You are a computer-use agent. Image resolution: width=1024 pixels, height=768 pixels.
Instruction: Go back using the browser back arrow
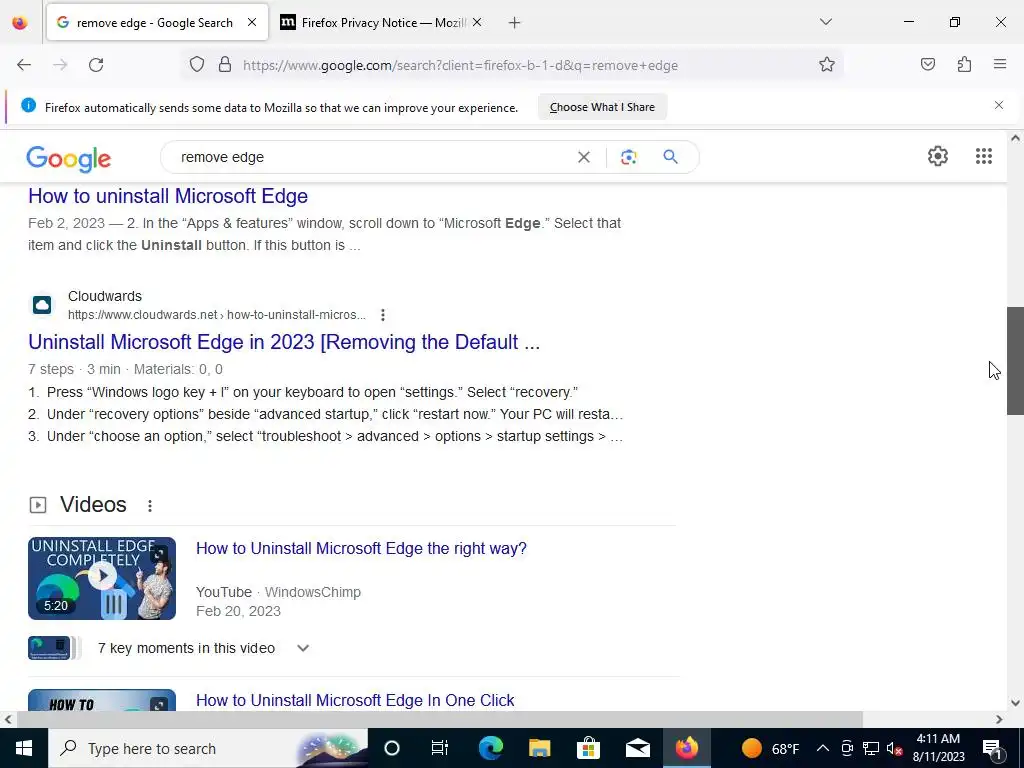click(24, 65)
